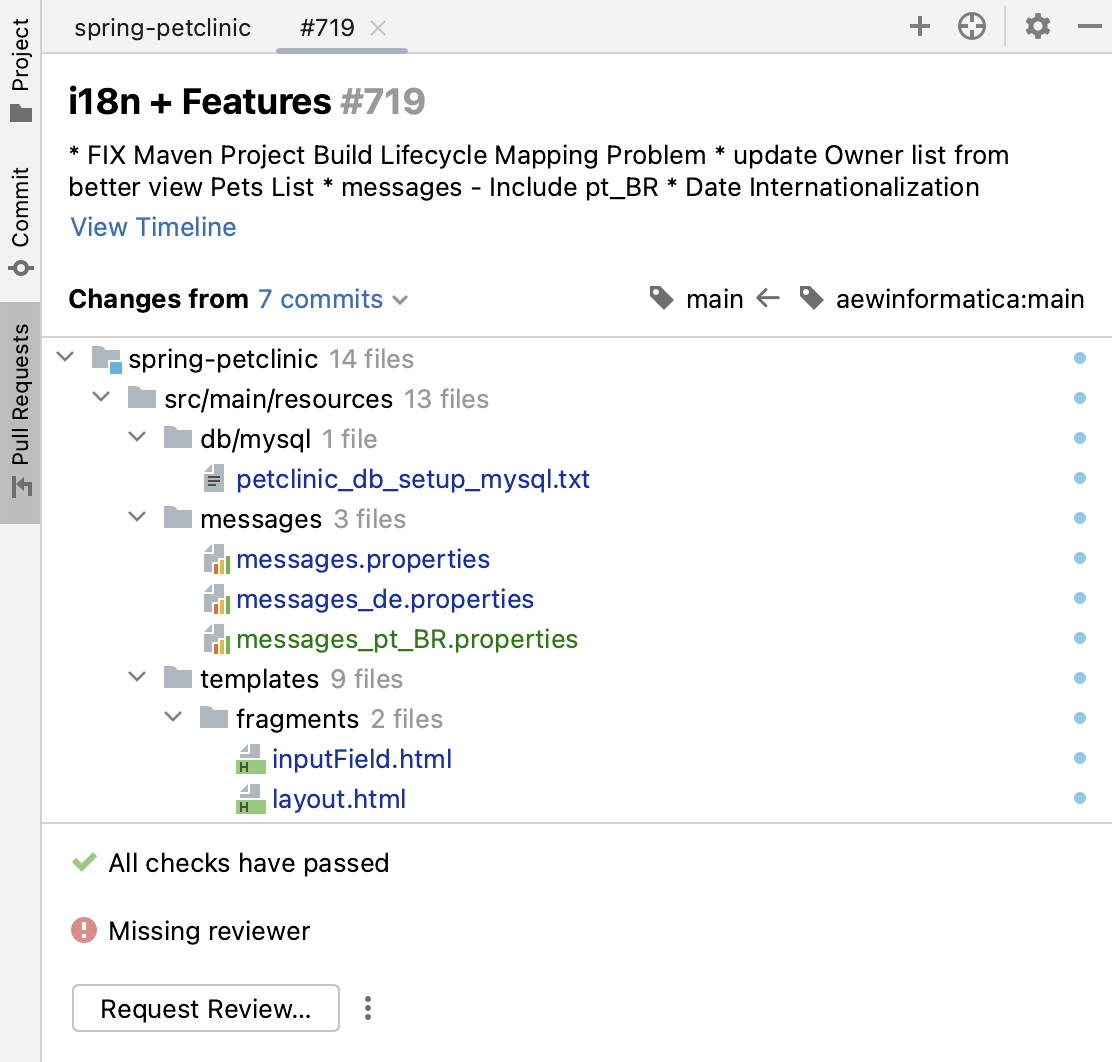The image size is (1112, 1062).
Task: Open the Commit tool window
Action: point(18,210)
